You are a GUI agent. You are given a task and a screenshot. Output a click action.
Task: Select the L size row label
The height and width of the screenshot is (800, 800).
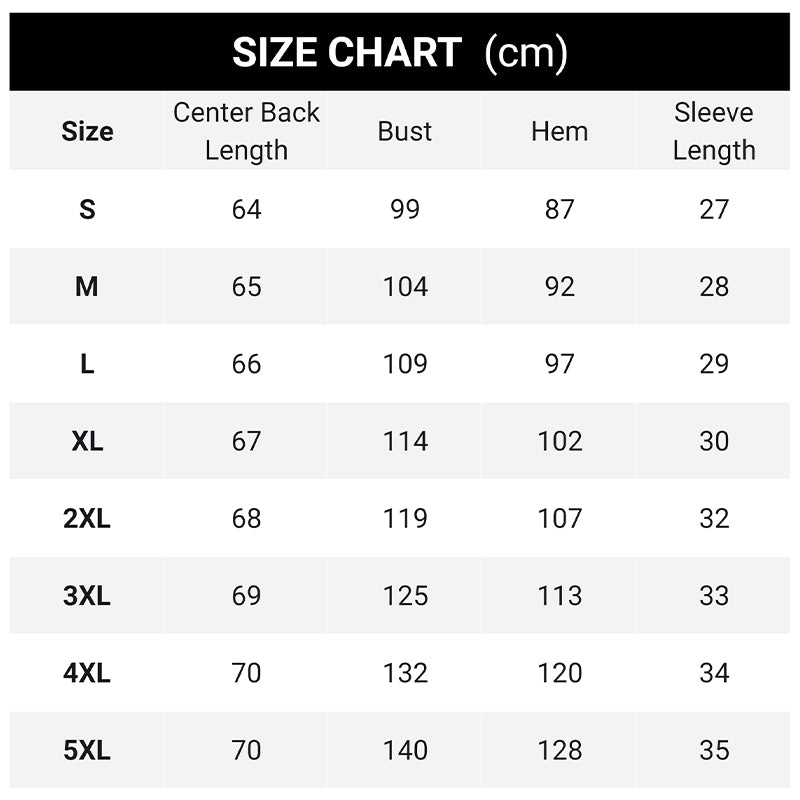[87, 364]
